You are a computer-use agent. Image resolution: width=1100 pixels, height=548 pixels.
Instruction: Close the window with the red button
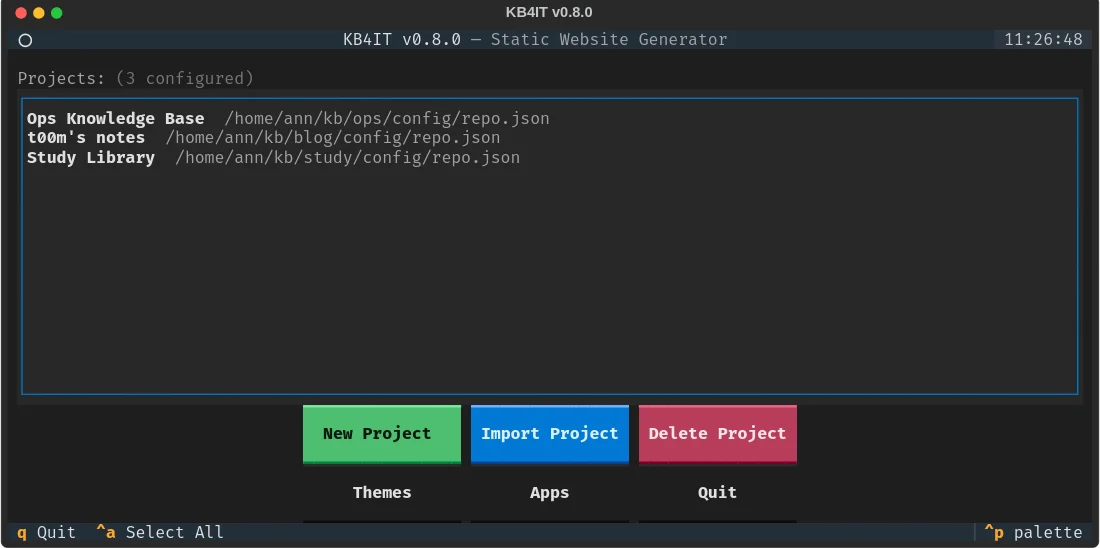pyautogui.click(x=20, y=13)
